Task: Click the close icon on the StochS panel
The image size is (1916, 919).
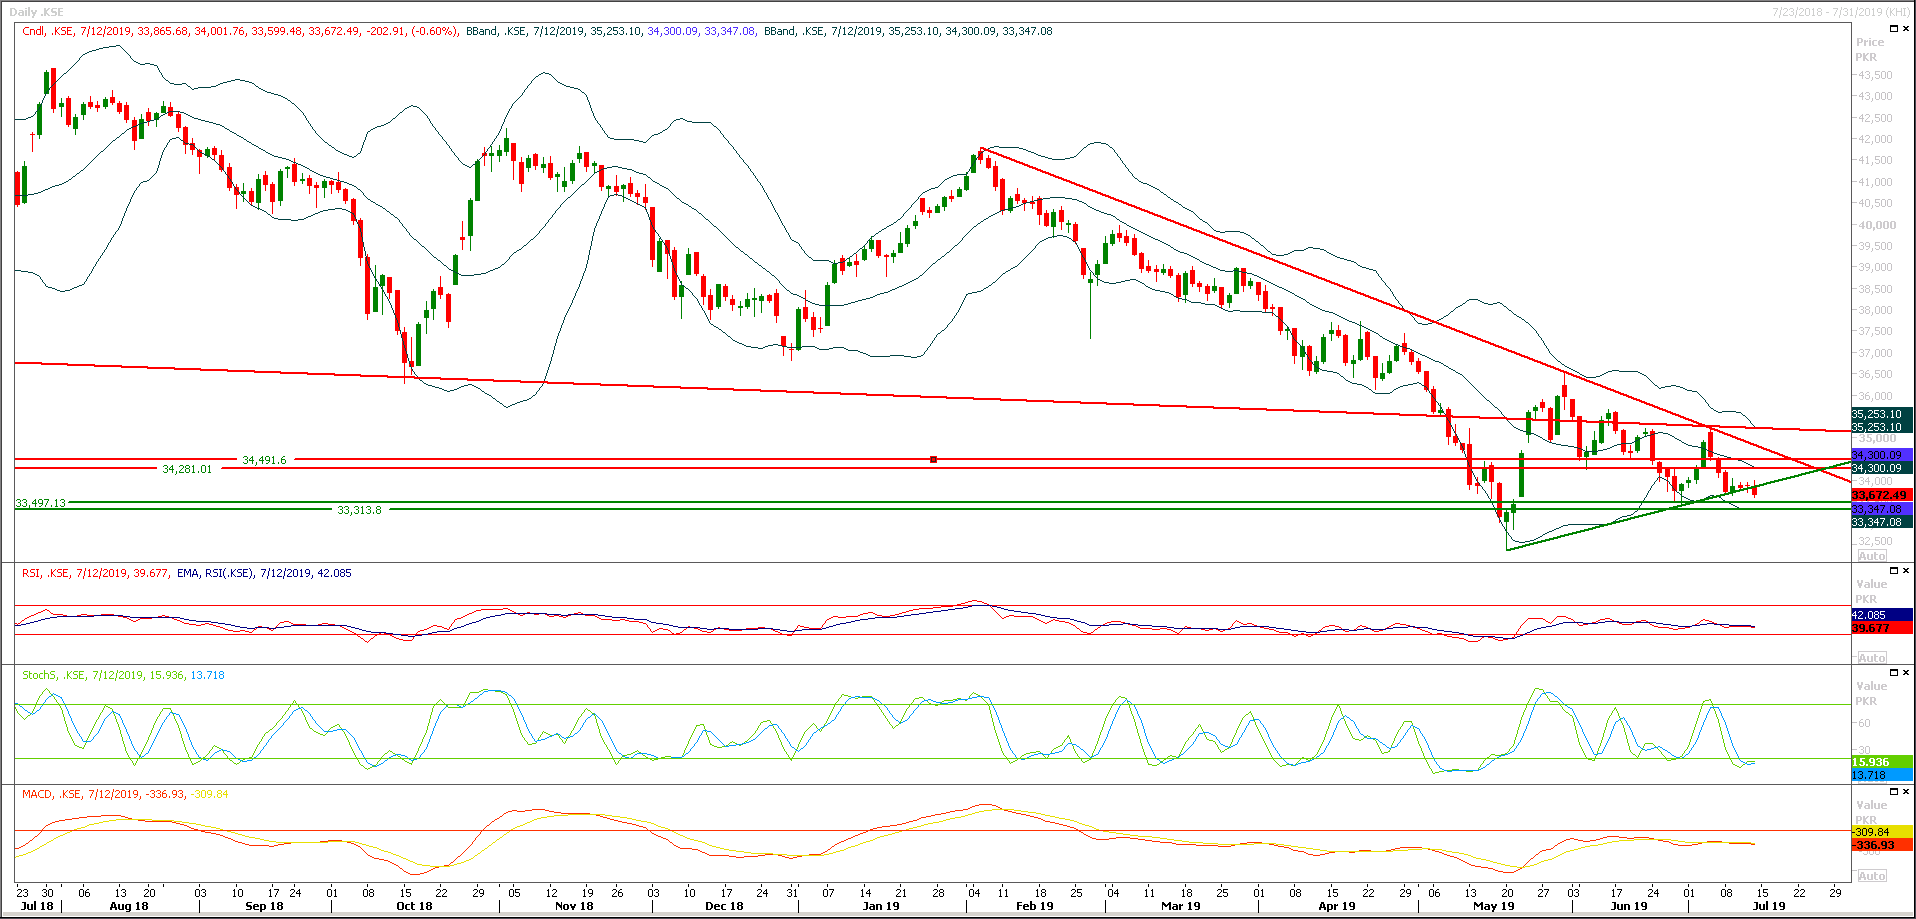Action: click(x=1906, y=673)
